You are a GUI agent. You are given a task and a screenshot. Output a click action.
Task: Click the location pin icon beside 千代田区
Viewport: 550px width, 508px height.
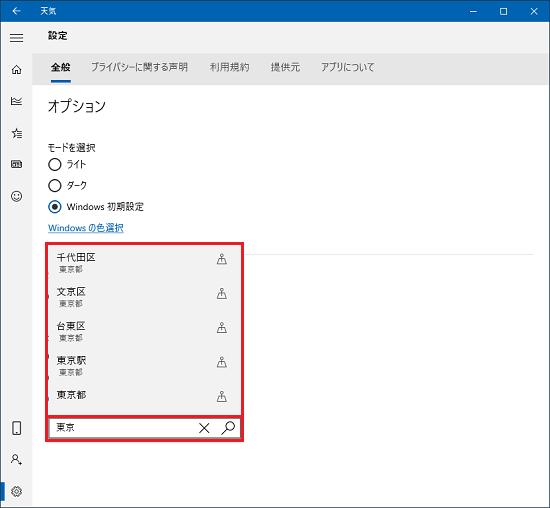pyautogui.click(x=222, y=259)
